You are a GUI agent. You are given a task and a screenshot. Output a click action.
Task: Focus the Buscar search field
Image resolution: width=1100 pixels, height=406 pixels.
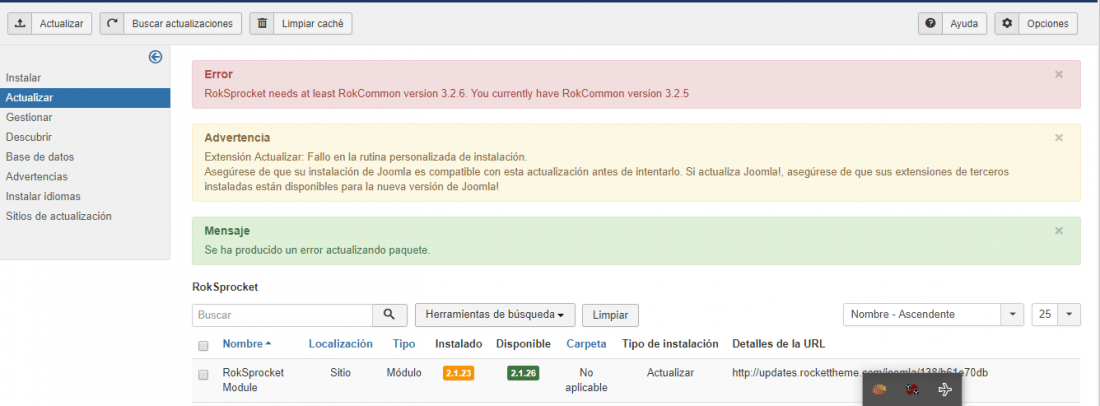[282, 315]
